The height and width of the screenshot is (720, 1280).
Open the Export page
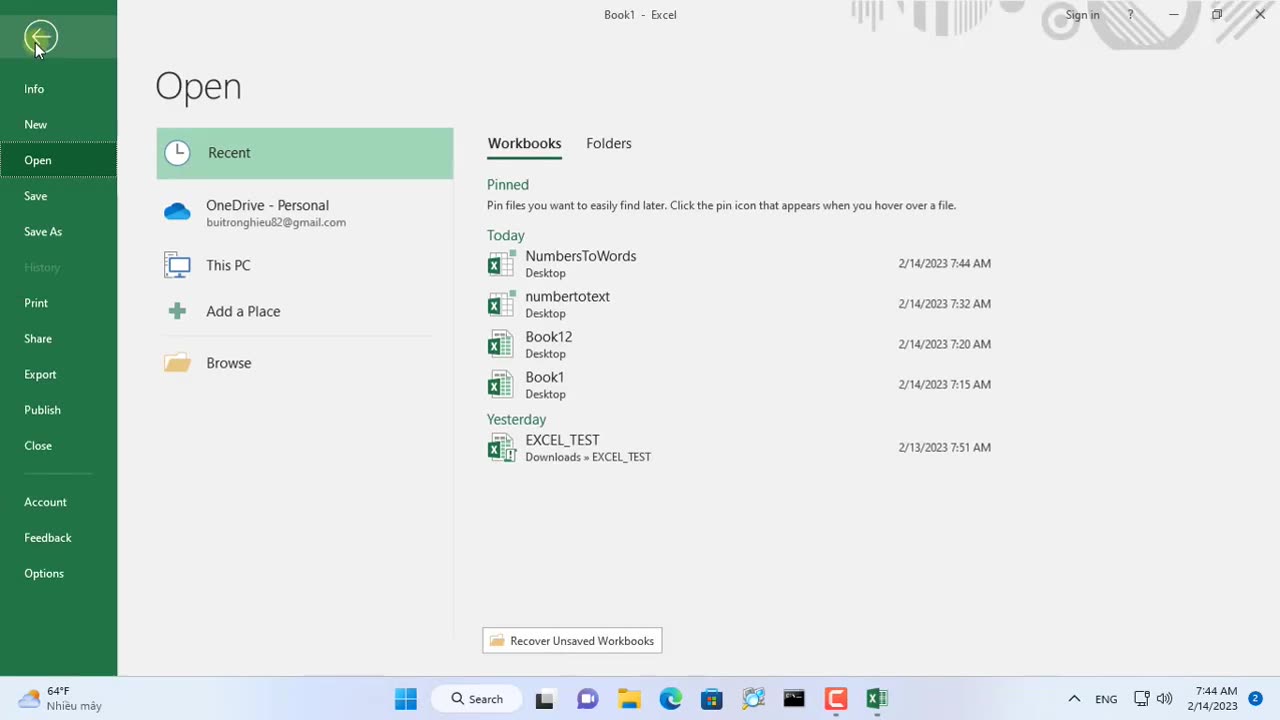point(58,374)
